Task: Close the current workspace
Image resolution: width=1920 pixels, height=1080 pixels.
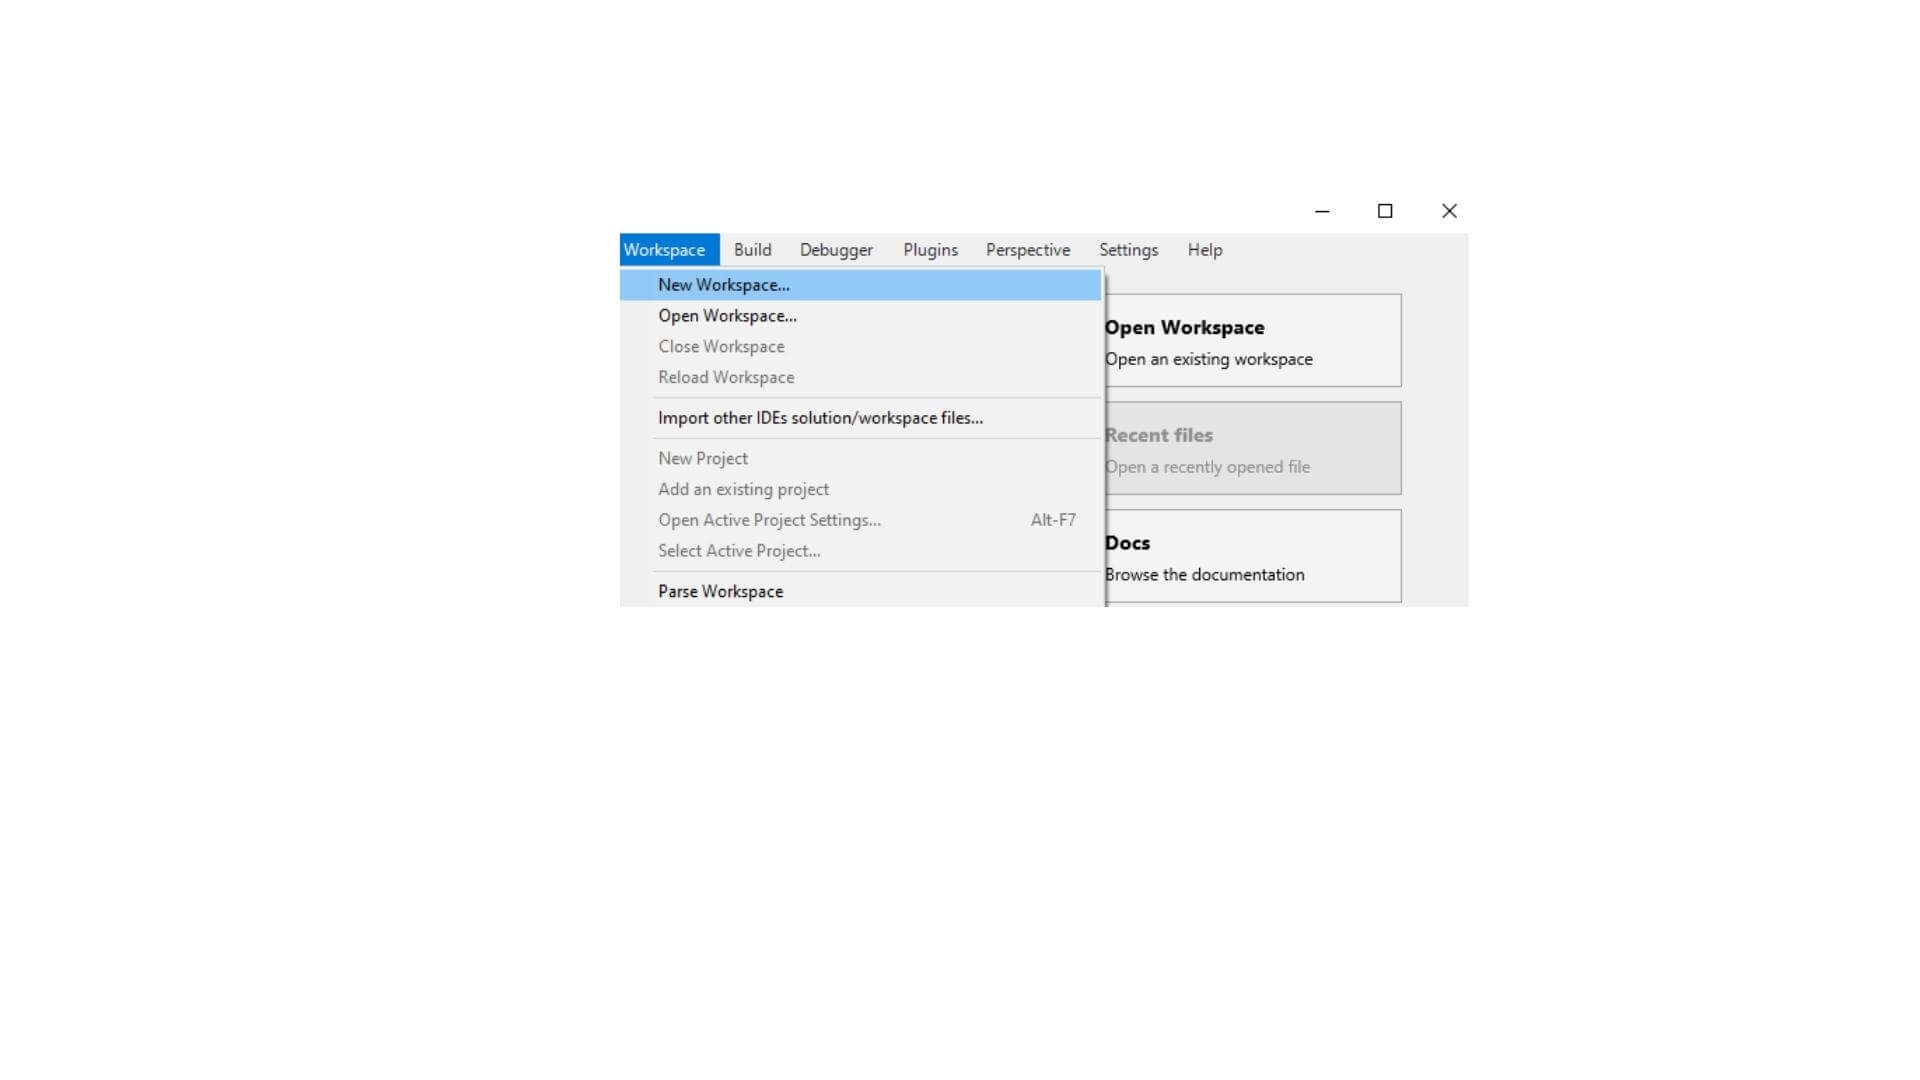Action: point(721,345)
